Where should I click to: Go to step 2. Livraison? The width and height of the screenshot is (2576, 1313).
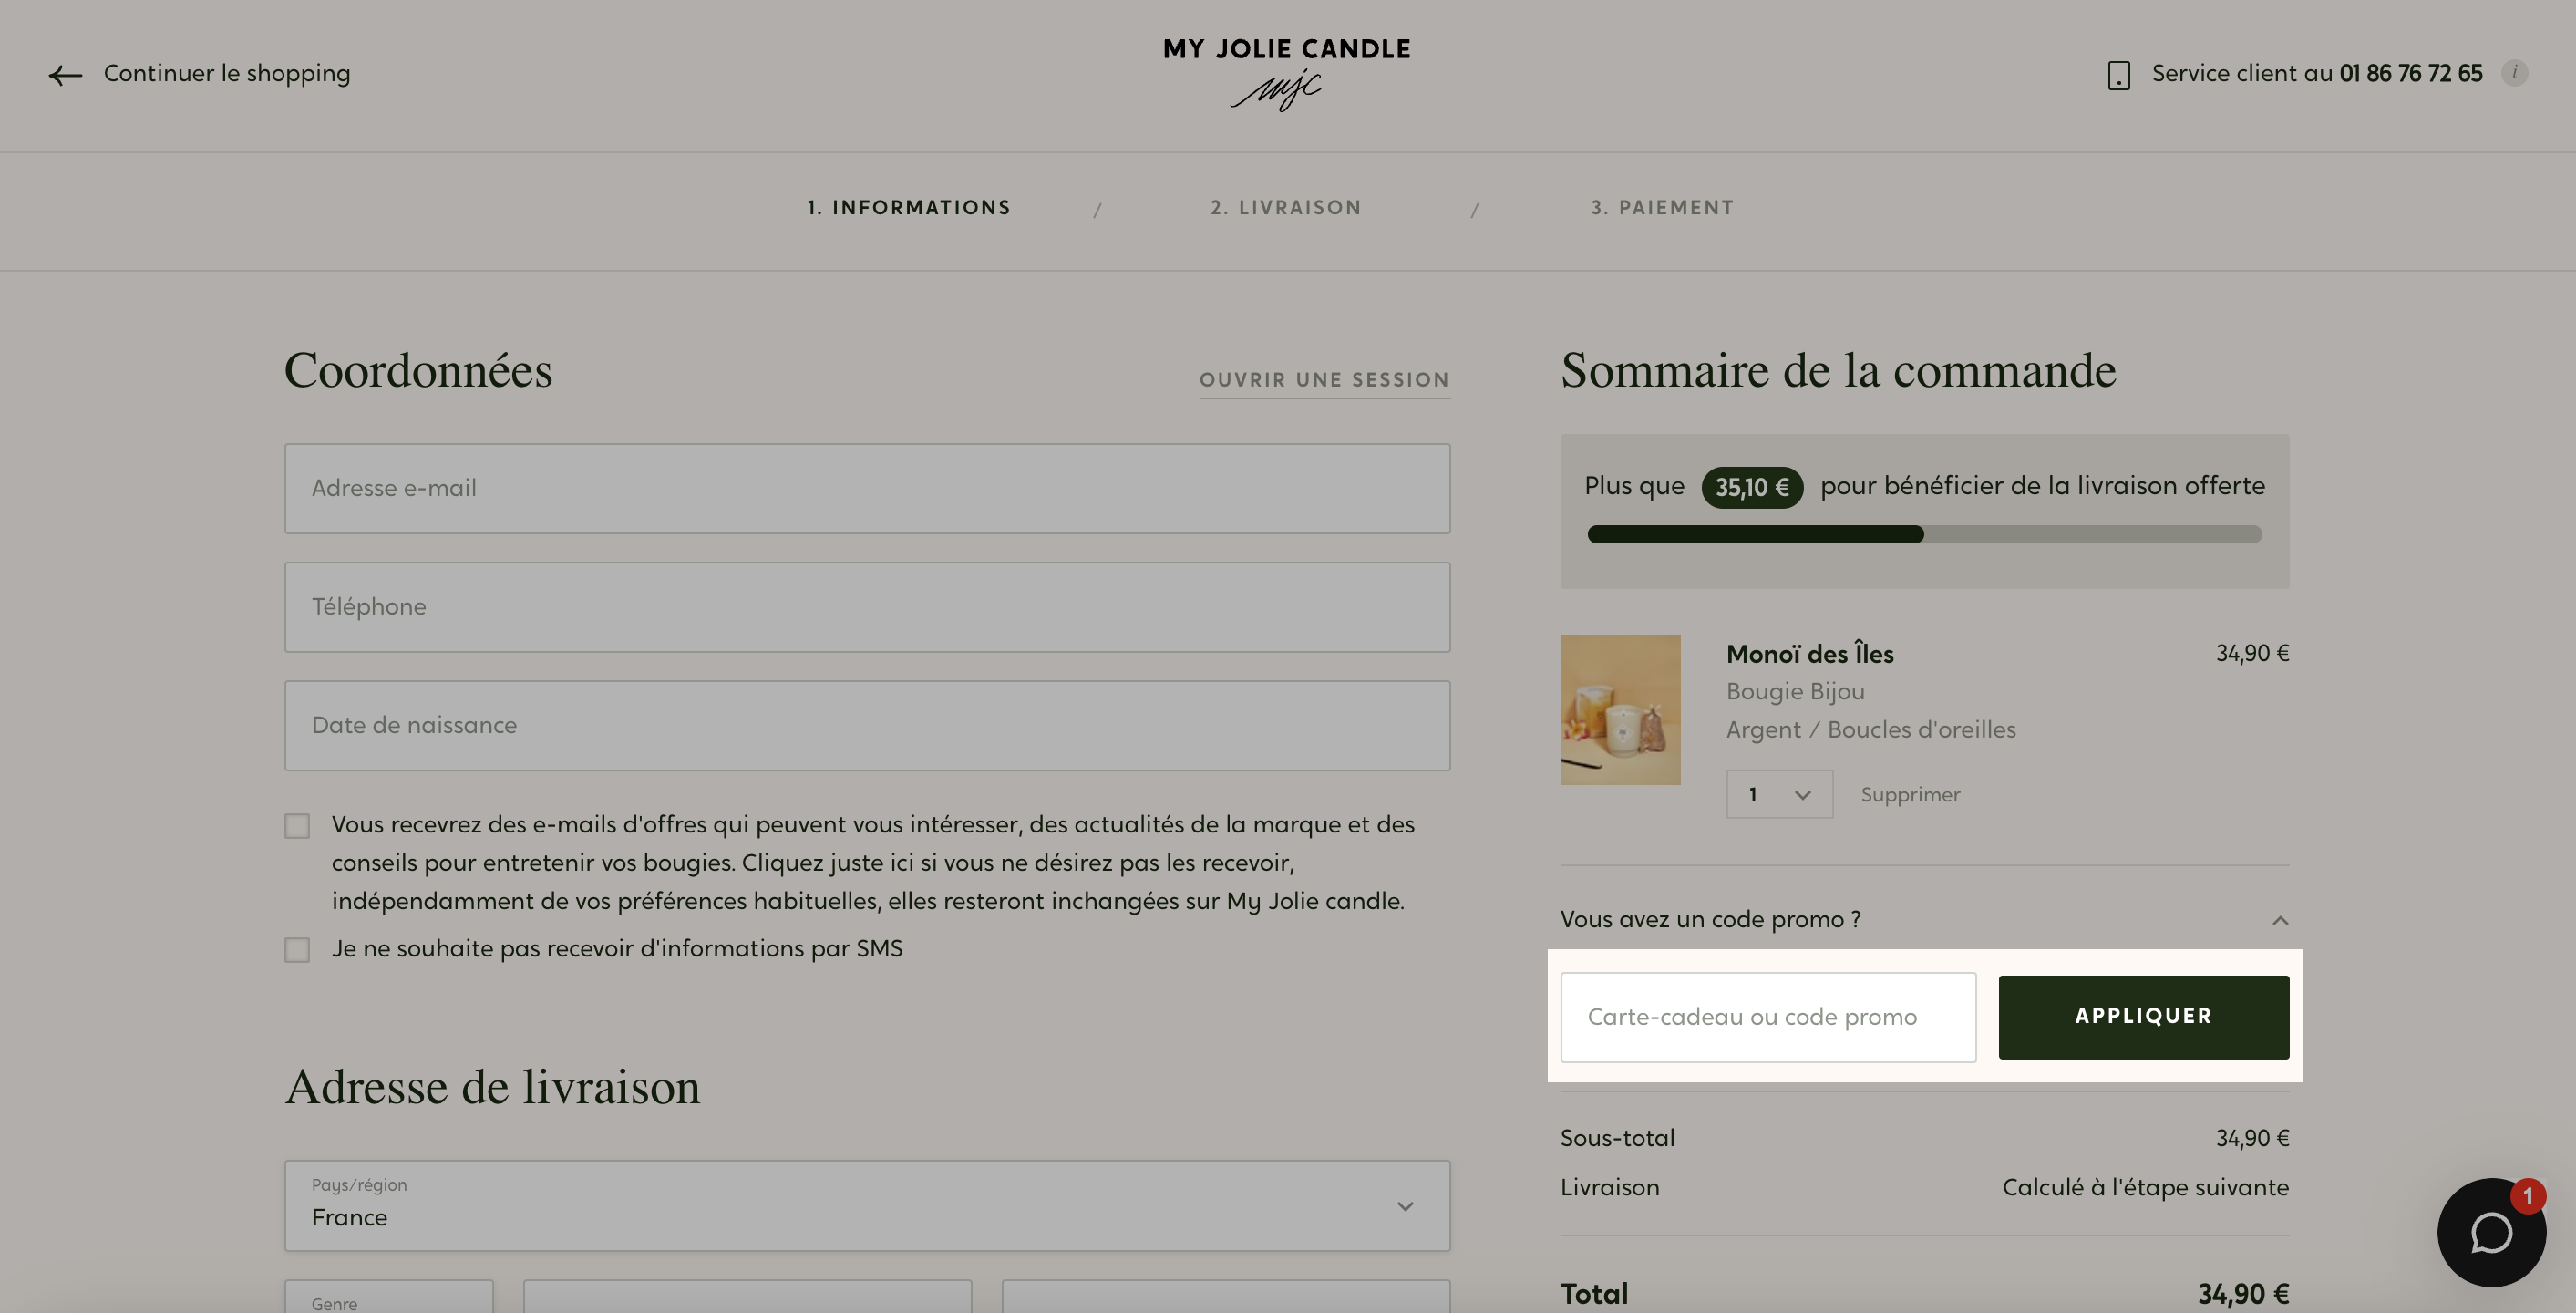(1286, 208)
